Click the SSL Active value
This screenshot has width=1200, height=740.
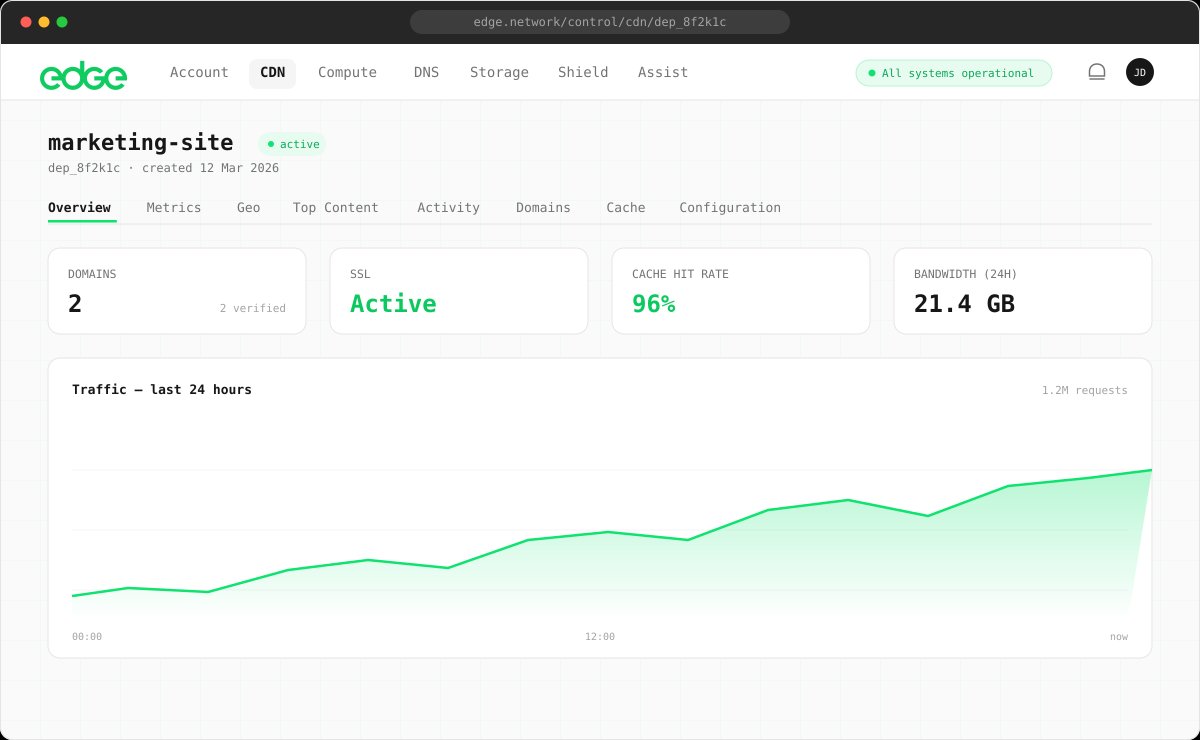click(393, 304)
